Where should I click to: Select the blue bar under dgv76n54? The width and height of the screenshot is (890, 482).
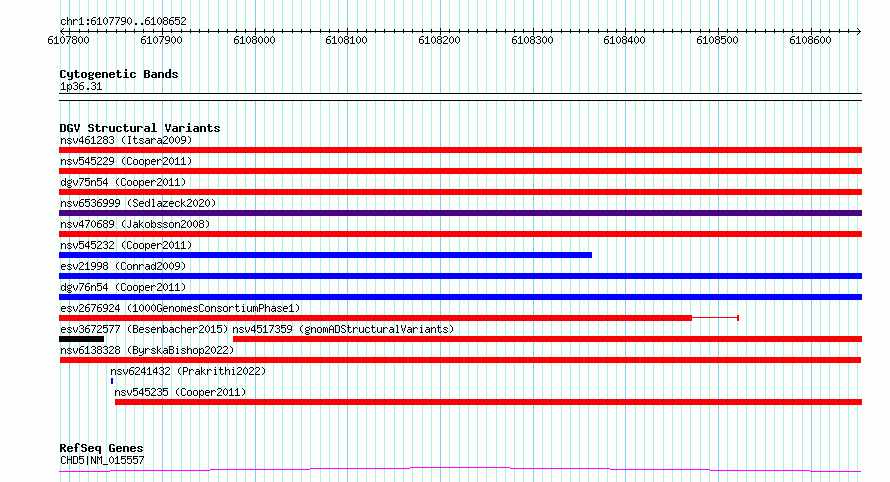click(460, 297)
